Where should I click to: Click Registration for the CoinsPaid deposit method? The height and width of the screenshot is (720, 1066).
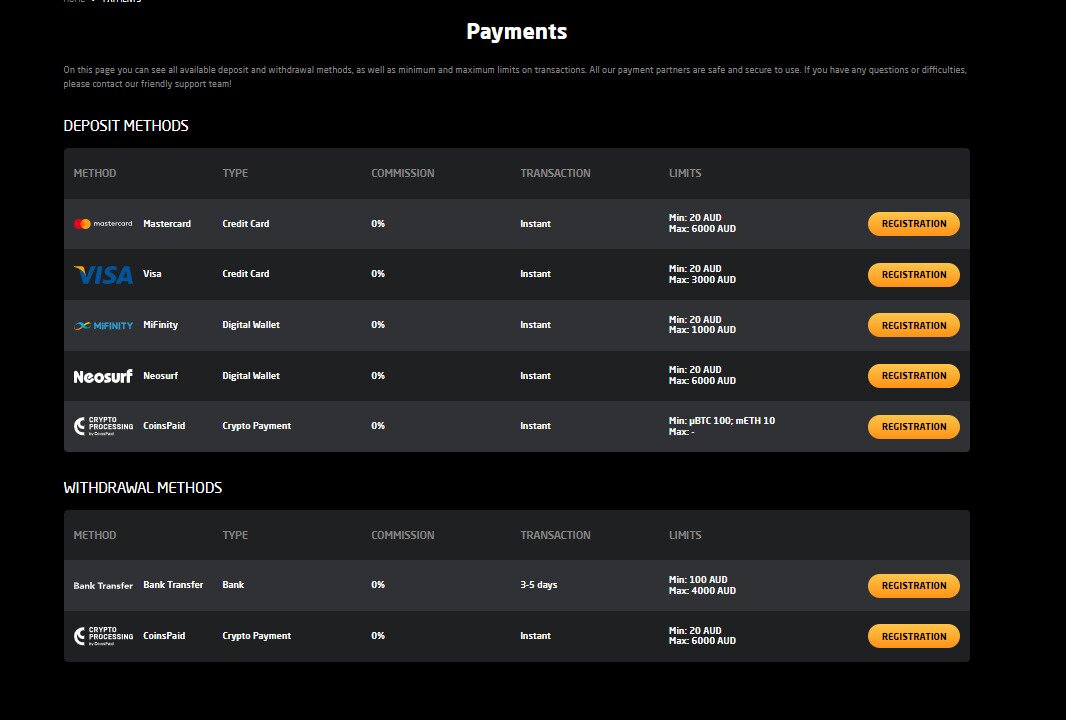pos(914,426)
